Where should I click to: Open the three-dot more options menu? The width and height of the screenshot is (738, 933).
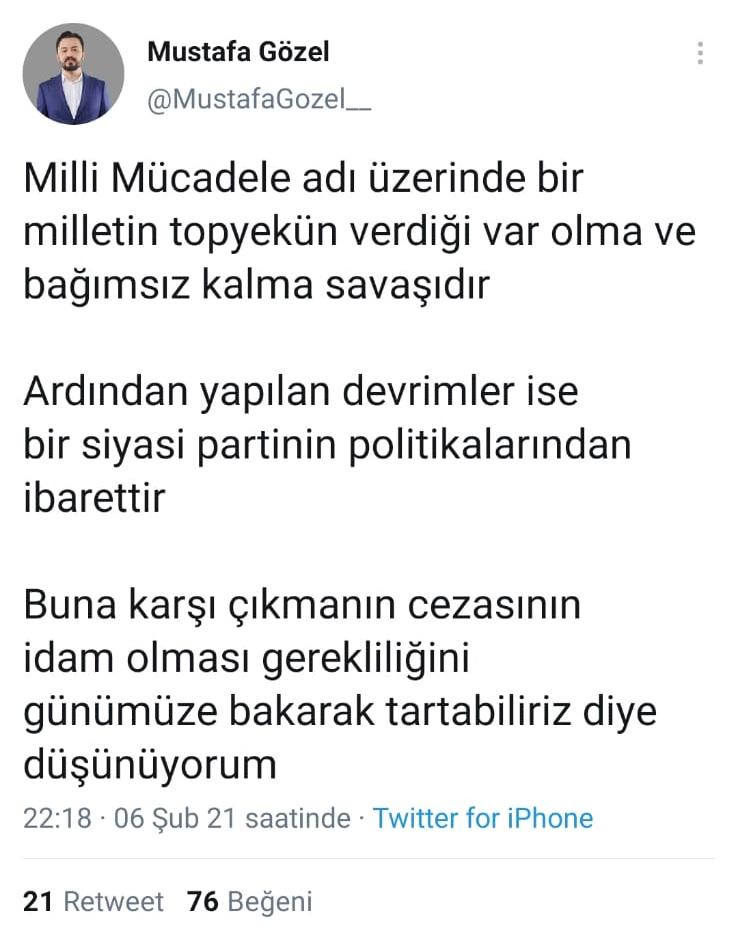click(x=700, y=54)
